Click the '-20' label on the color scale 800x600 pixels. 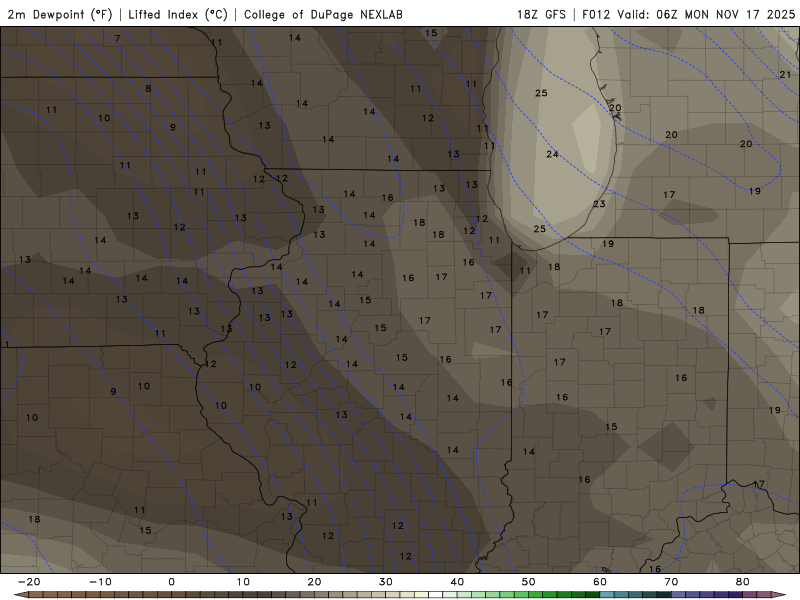coord(29,582)
